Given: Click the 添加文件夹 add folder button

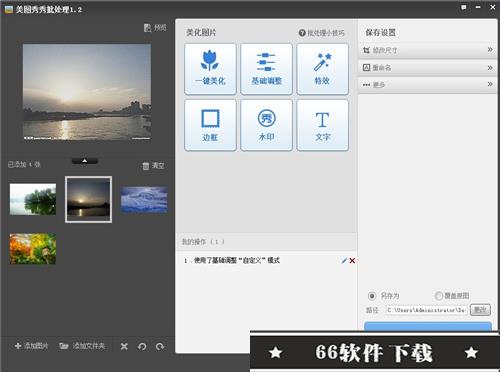Looking at the screenshot, I should tap(82, 346).
